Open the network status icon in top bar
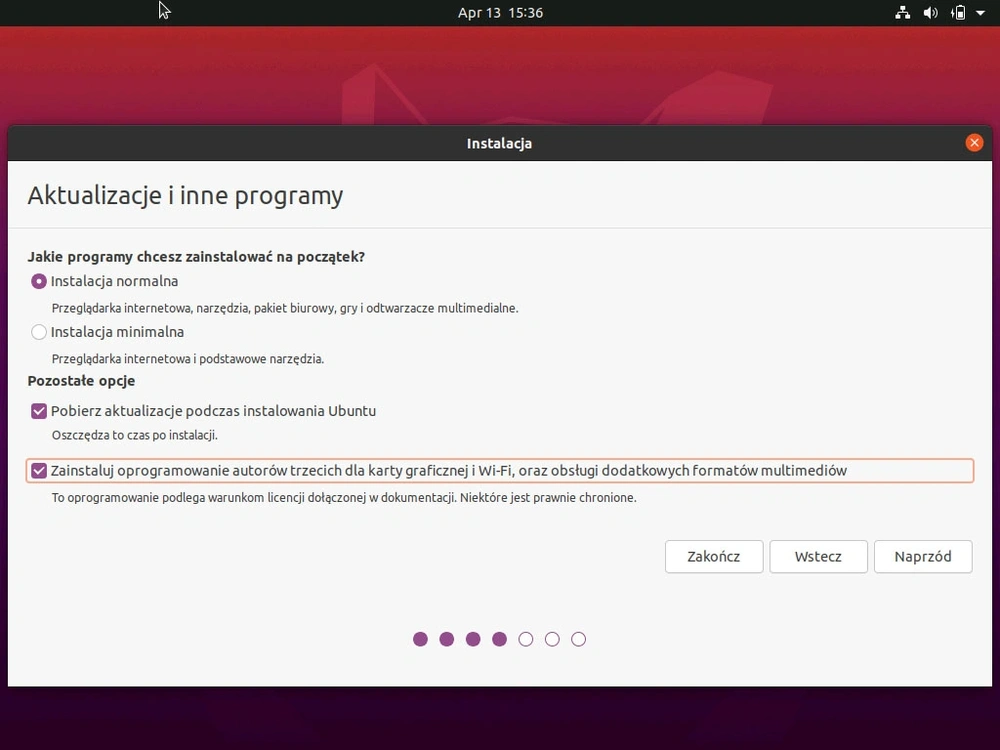This screenshot has height=750, width=1000. (902, 13)
